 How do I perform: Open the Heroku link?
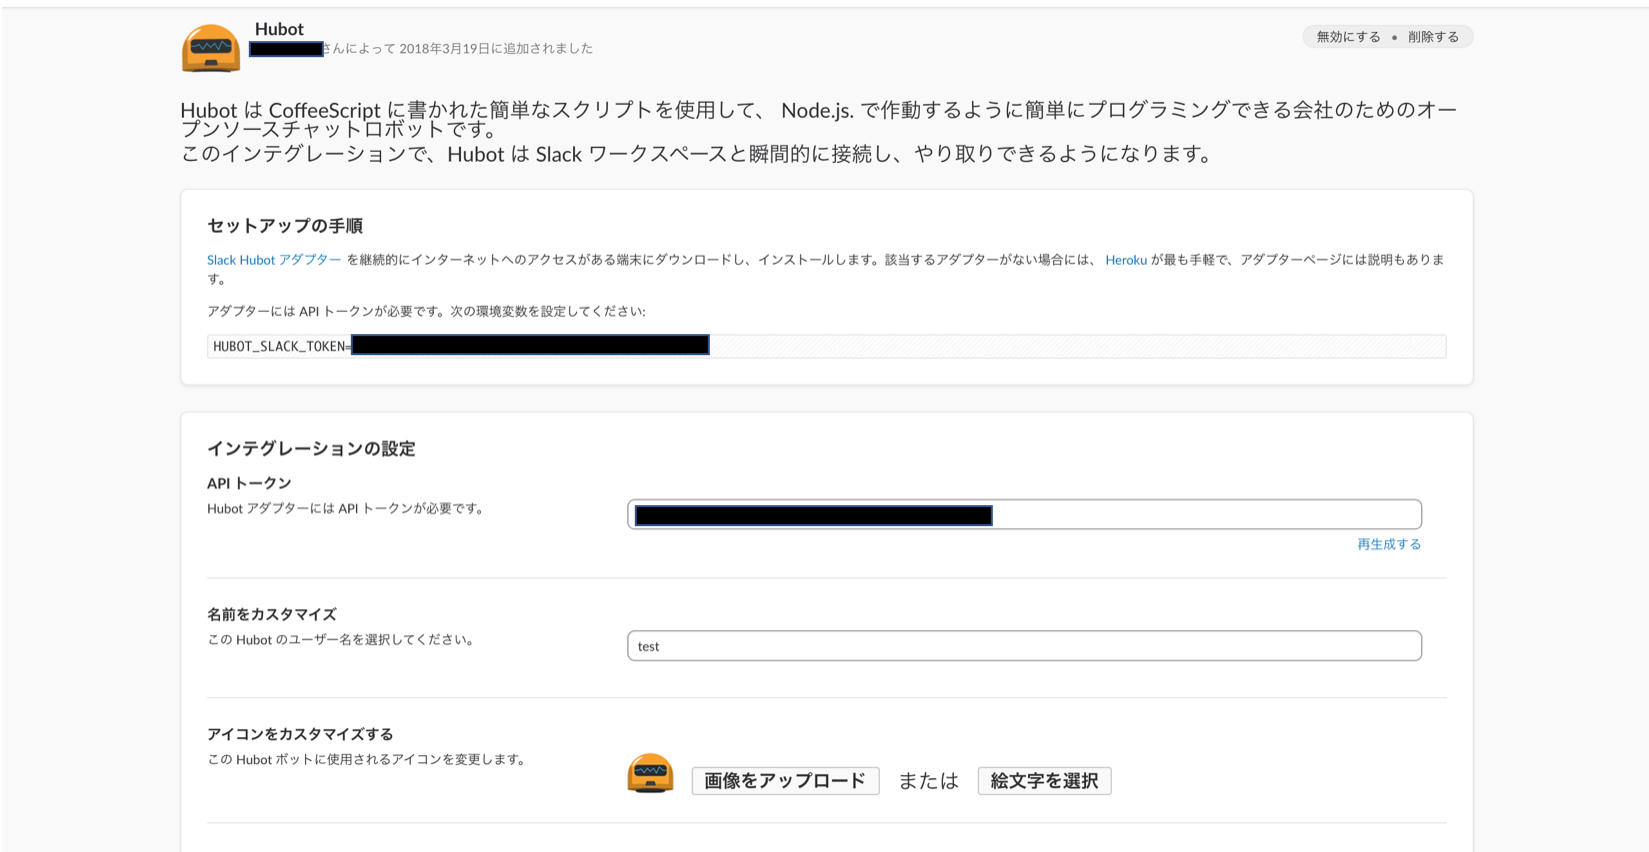pyautogui.click(x=1126, y=260)
